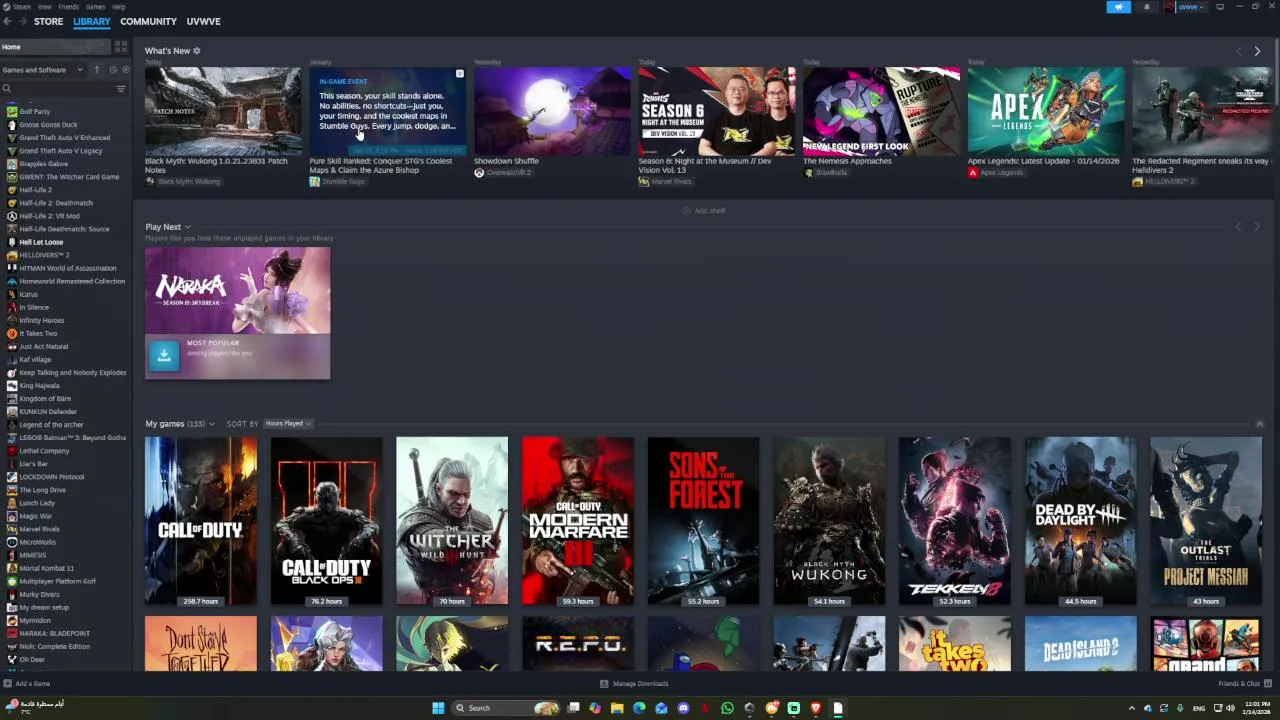Toggle the sort-by-recent clock icon in sidebar
Screen dimensions: 1280x720
112,70
